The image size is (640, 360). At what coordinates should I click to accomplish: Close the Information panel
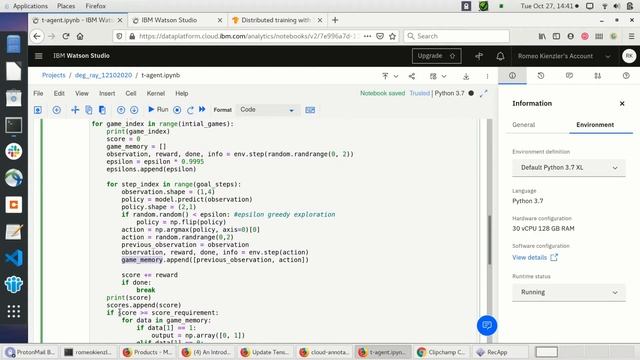point(622,103)
